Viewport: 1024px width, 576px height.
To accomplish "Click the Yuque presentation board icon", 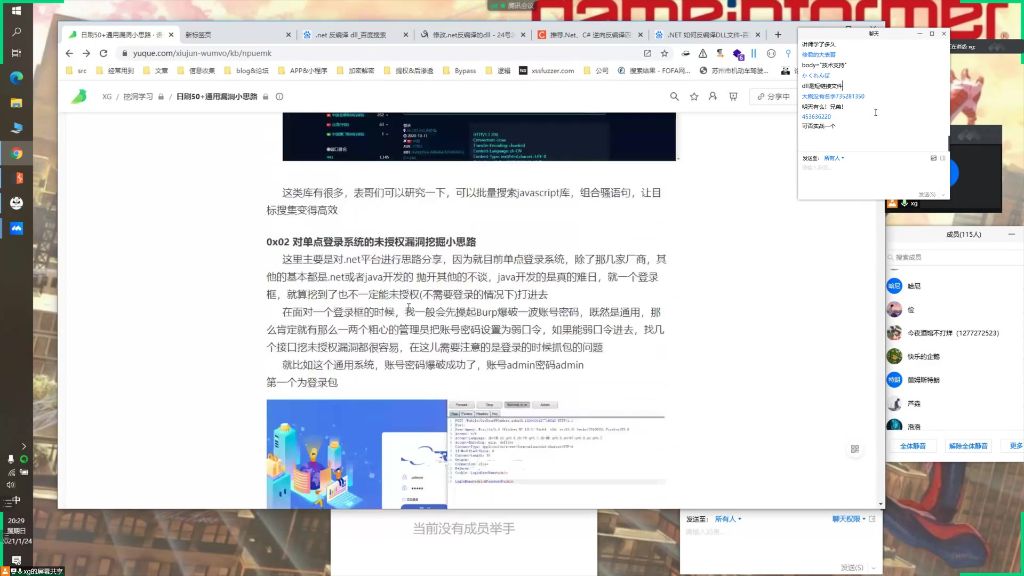I will click(733, 97).
